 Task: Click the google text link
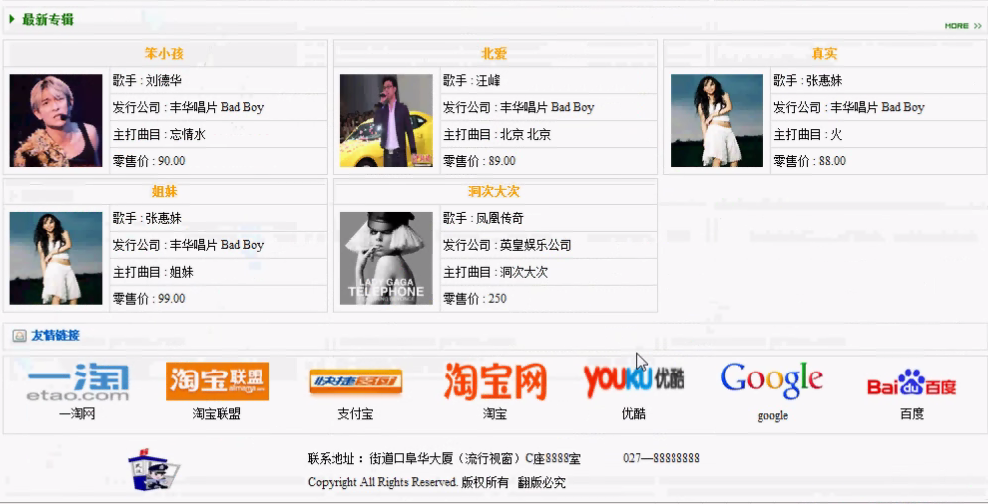[x=773, y=415]
